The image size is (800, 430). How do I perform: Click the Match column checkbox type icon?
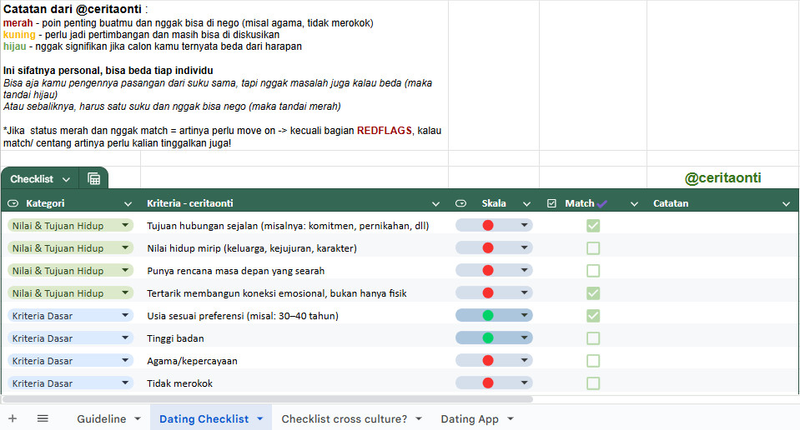(552, 204)
